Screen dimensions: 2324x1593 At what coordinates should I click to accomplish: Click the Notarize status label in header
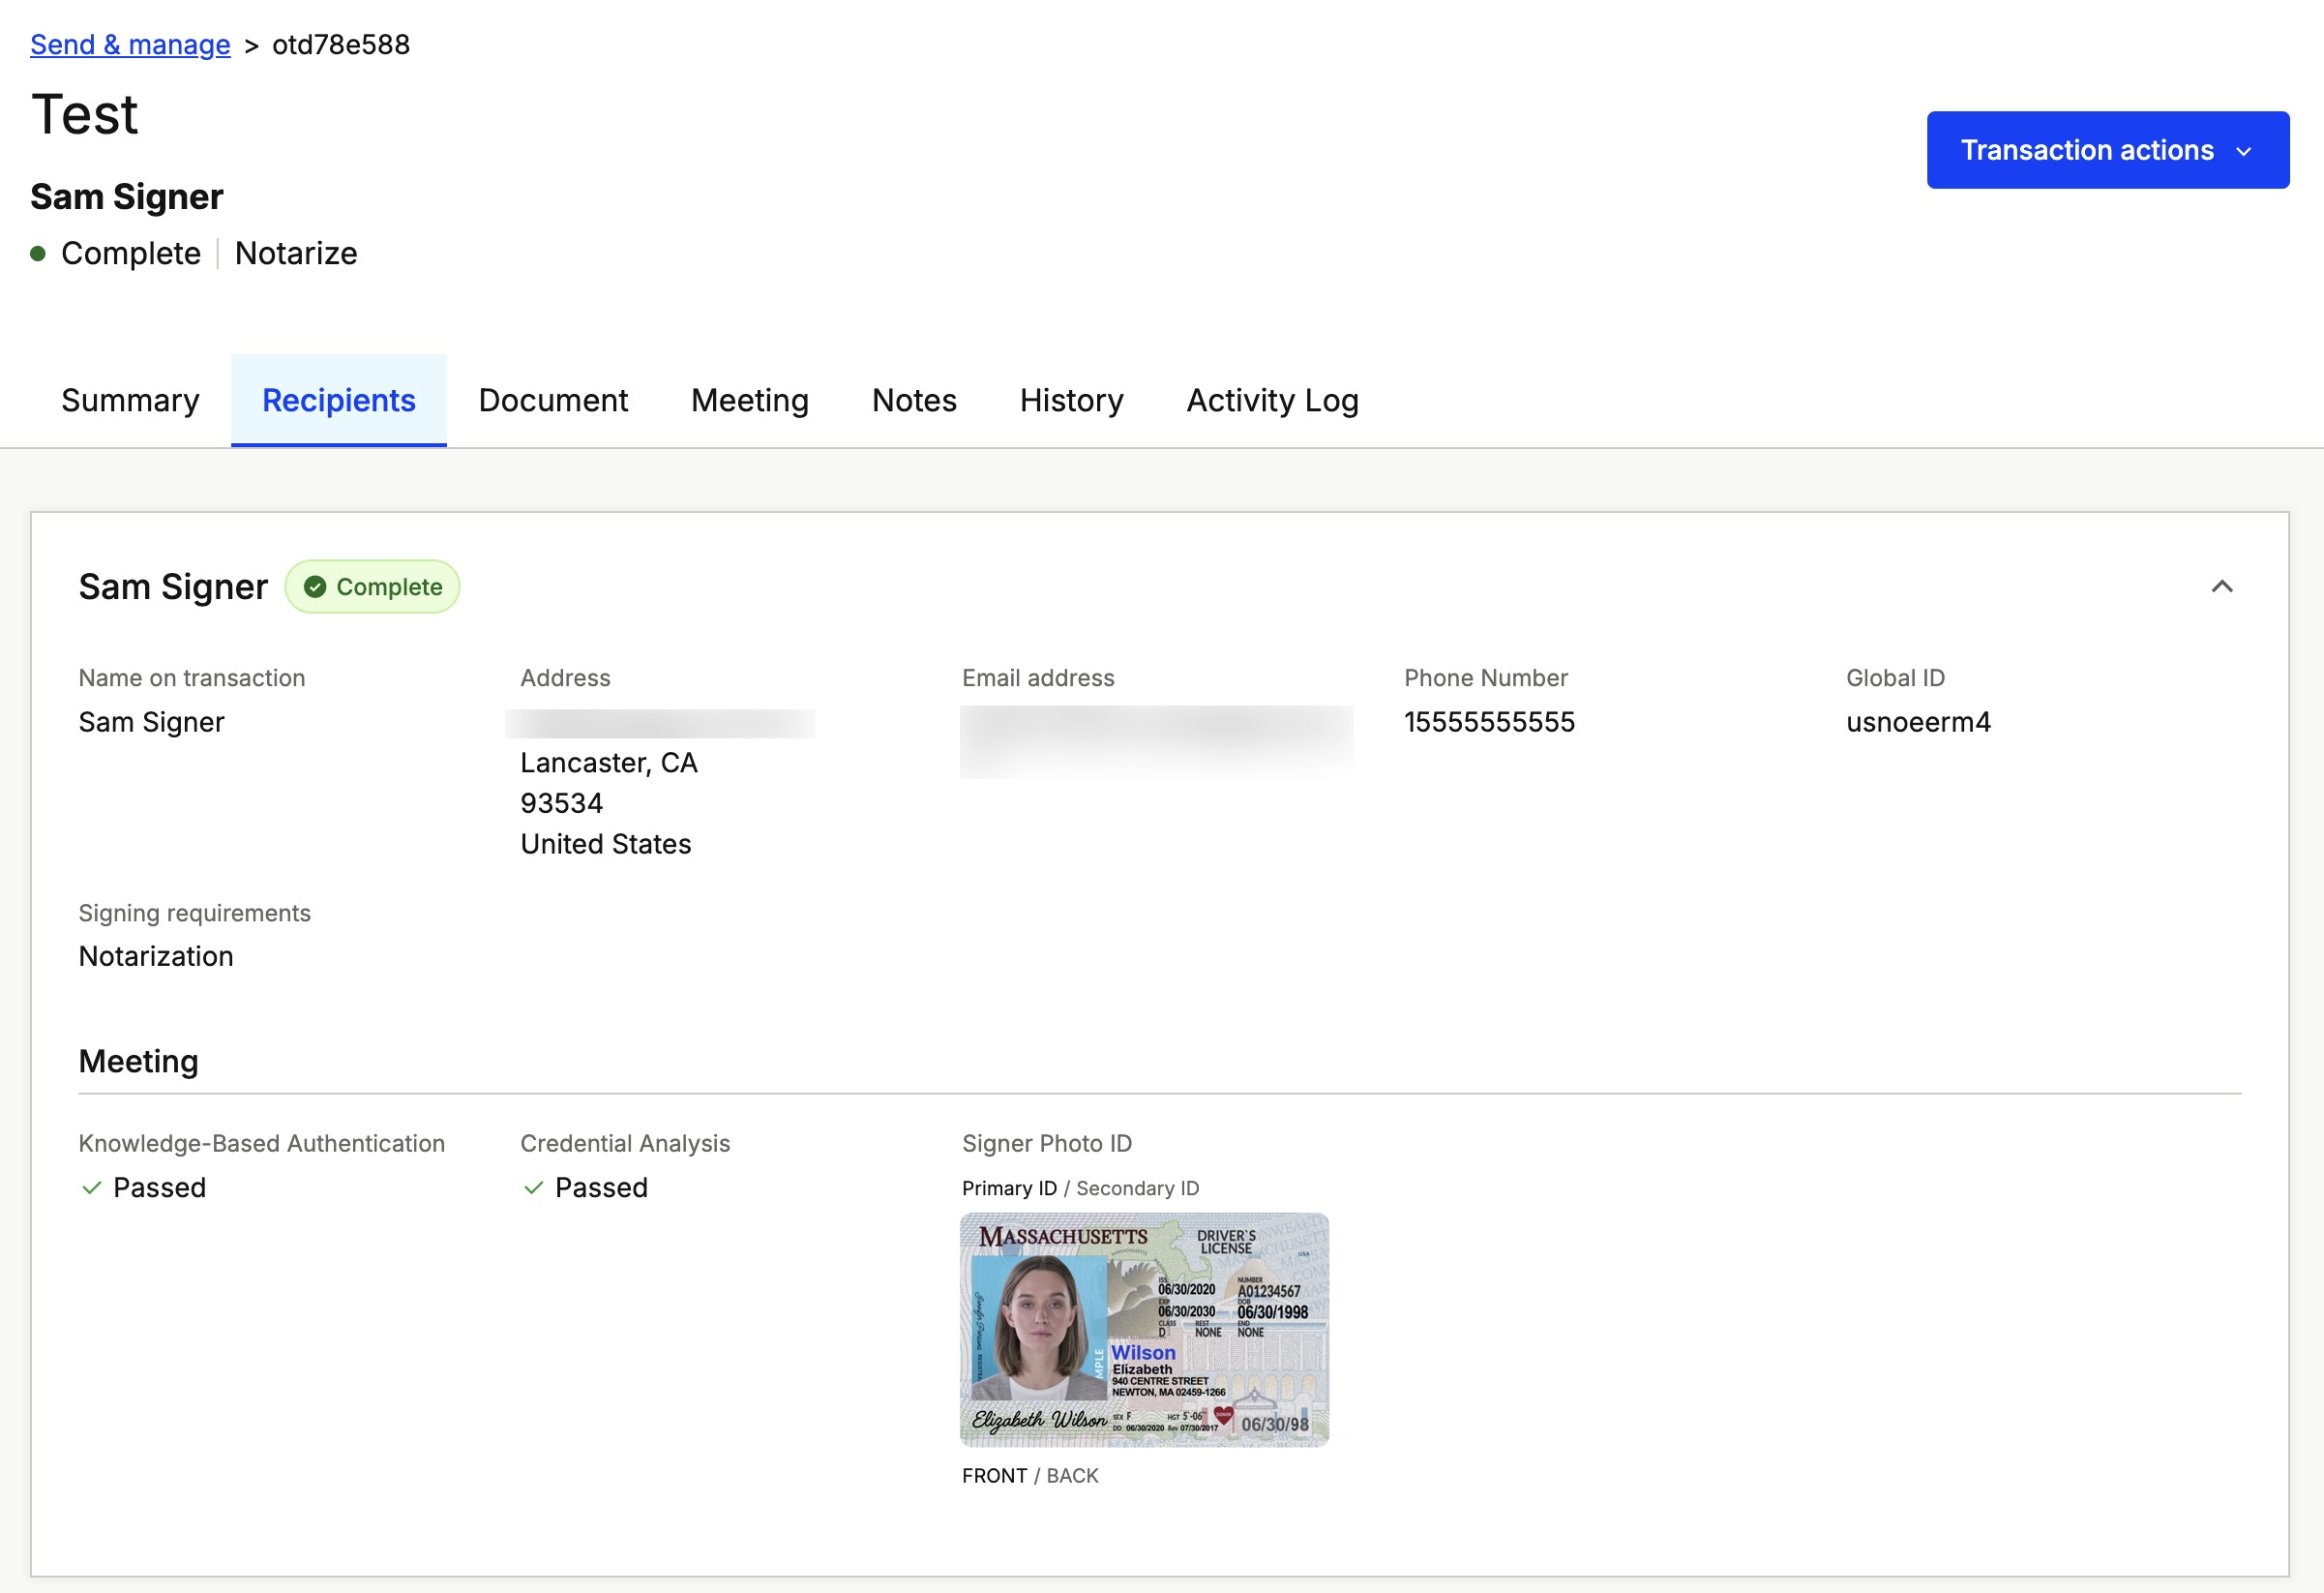coord(296,253)
